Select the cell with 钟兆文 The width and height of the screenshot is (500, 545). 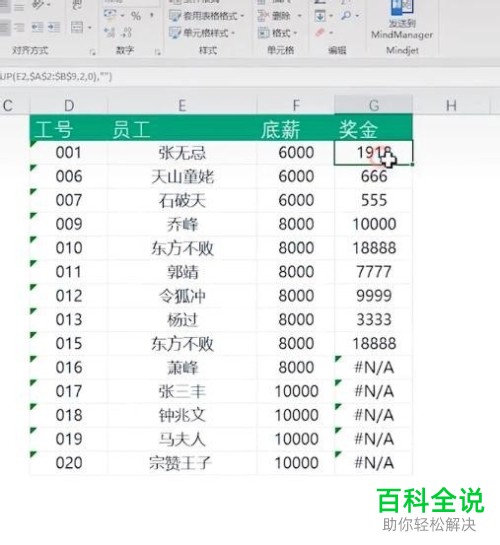[182, 415]
